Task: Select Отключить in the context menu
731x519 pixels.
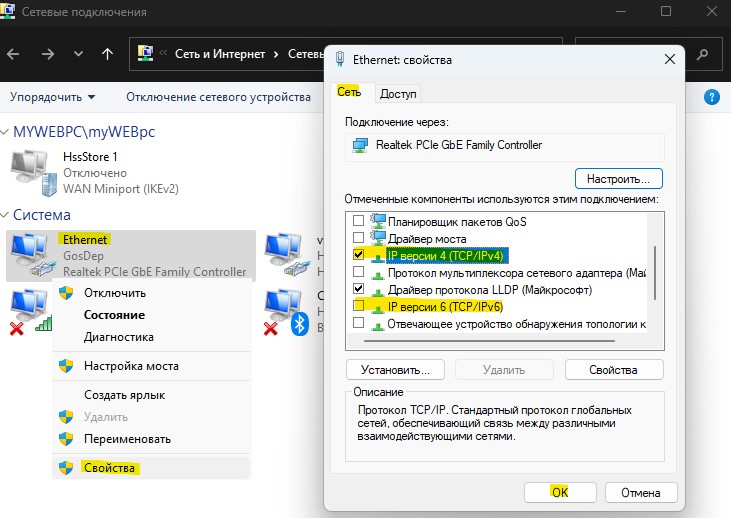Action: tap(151, 293)
